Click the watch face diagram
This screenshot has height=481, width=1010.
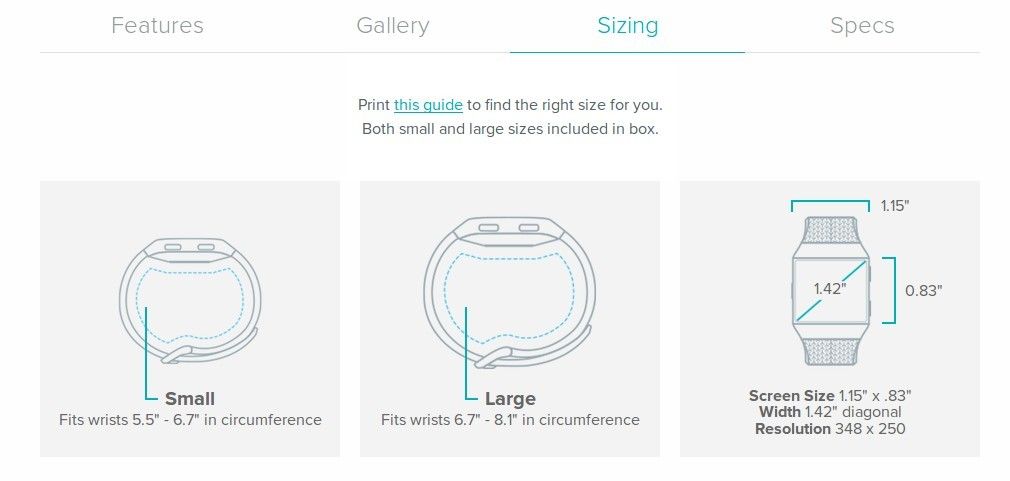coord(830,289)
